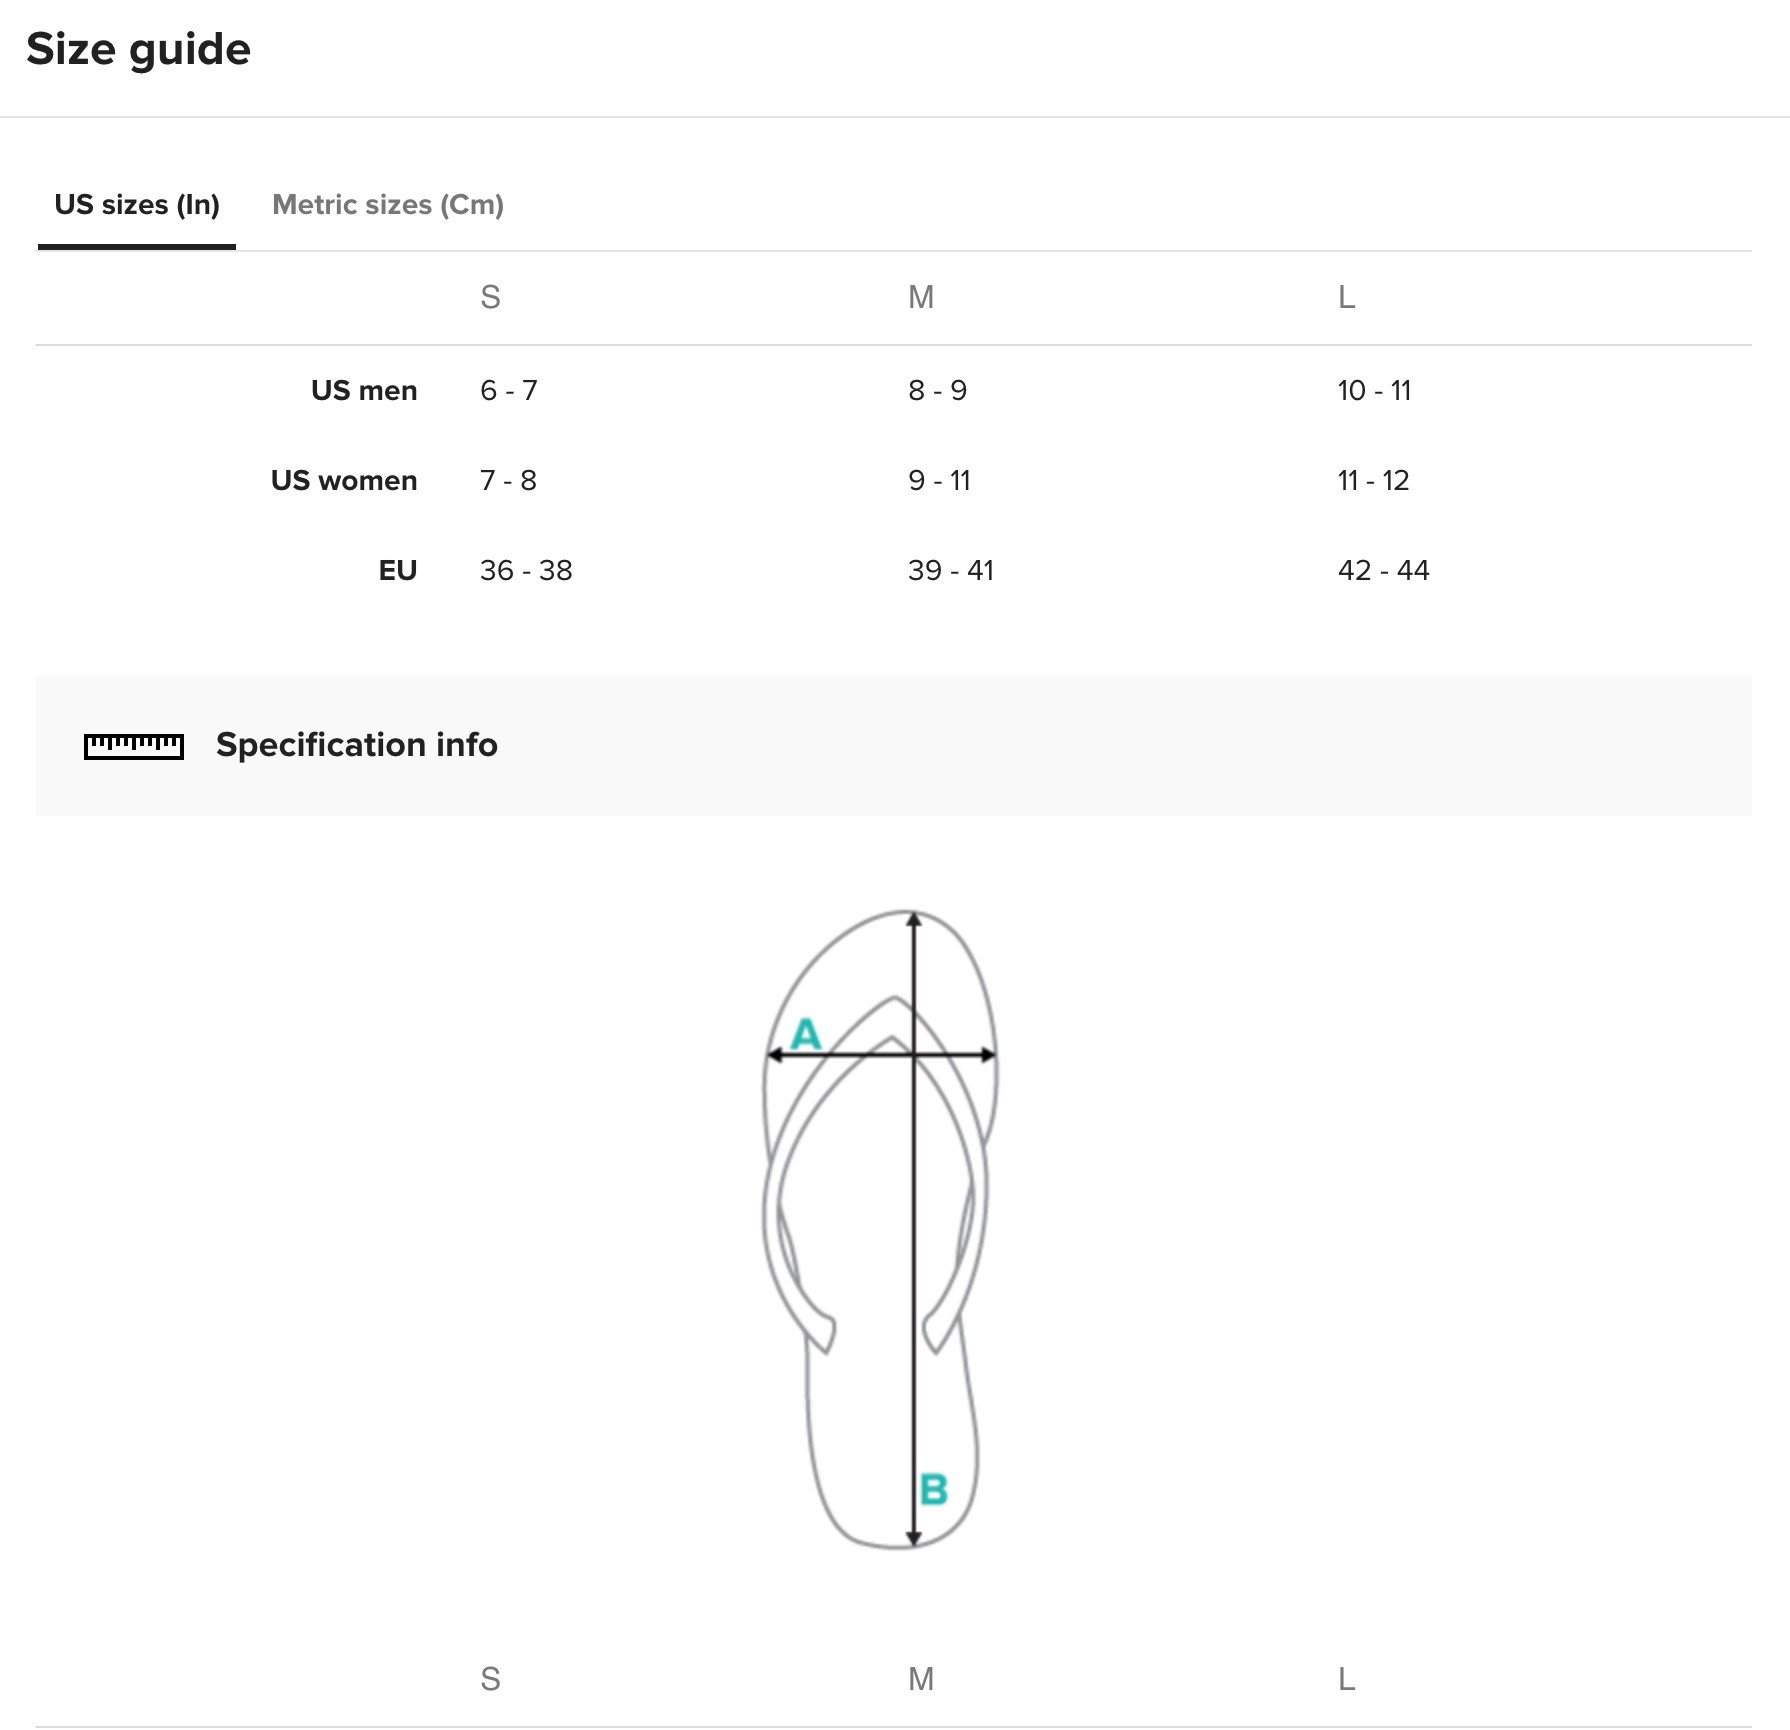Image resolution: width=1790 pixels, height=1730 pixels.
Task: Click the ruler icon beside Specification info
Action: pos(134,746)
